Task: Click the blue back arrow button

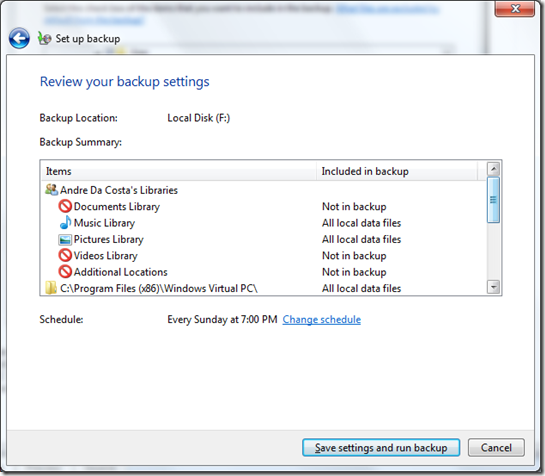Action: [x=19, y=38]
